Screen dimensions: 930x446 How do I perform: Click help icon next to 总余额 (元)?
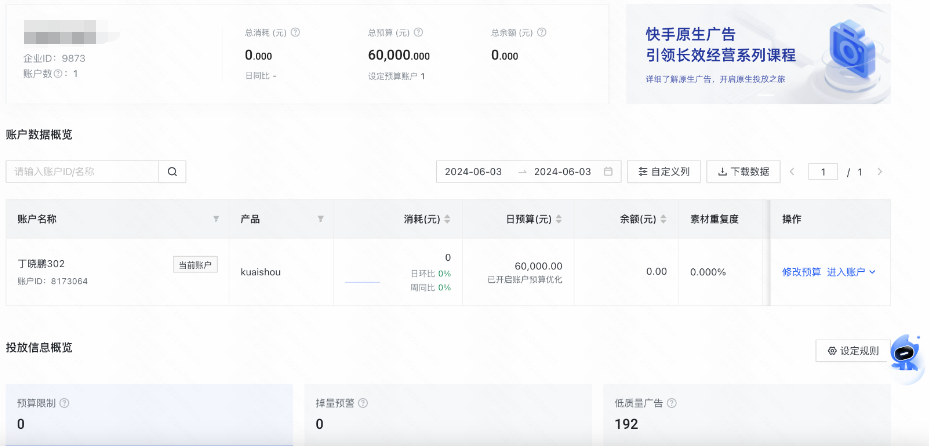(542, 33)
